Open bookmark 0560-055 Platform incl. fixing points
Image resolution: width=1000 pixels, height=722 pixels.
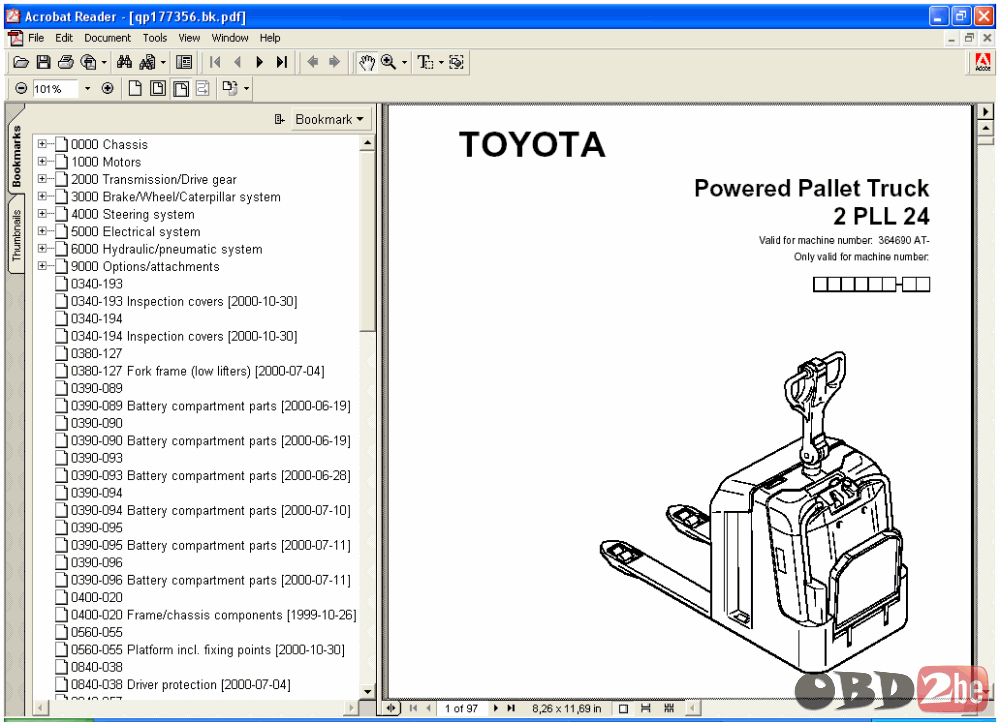click(x=207, y=649)
